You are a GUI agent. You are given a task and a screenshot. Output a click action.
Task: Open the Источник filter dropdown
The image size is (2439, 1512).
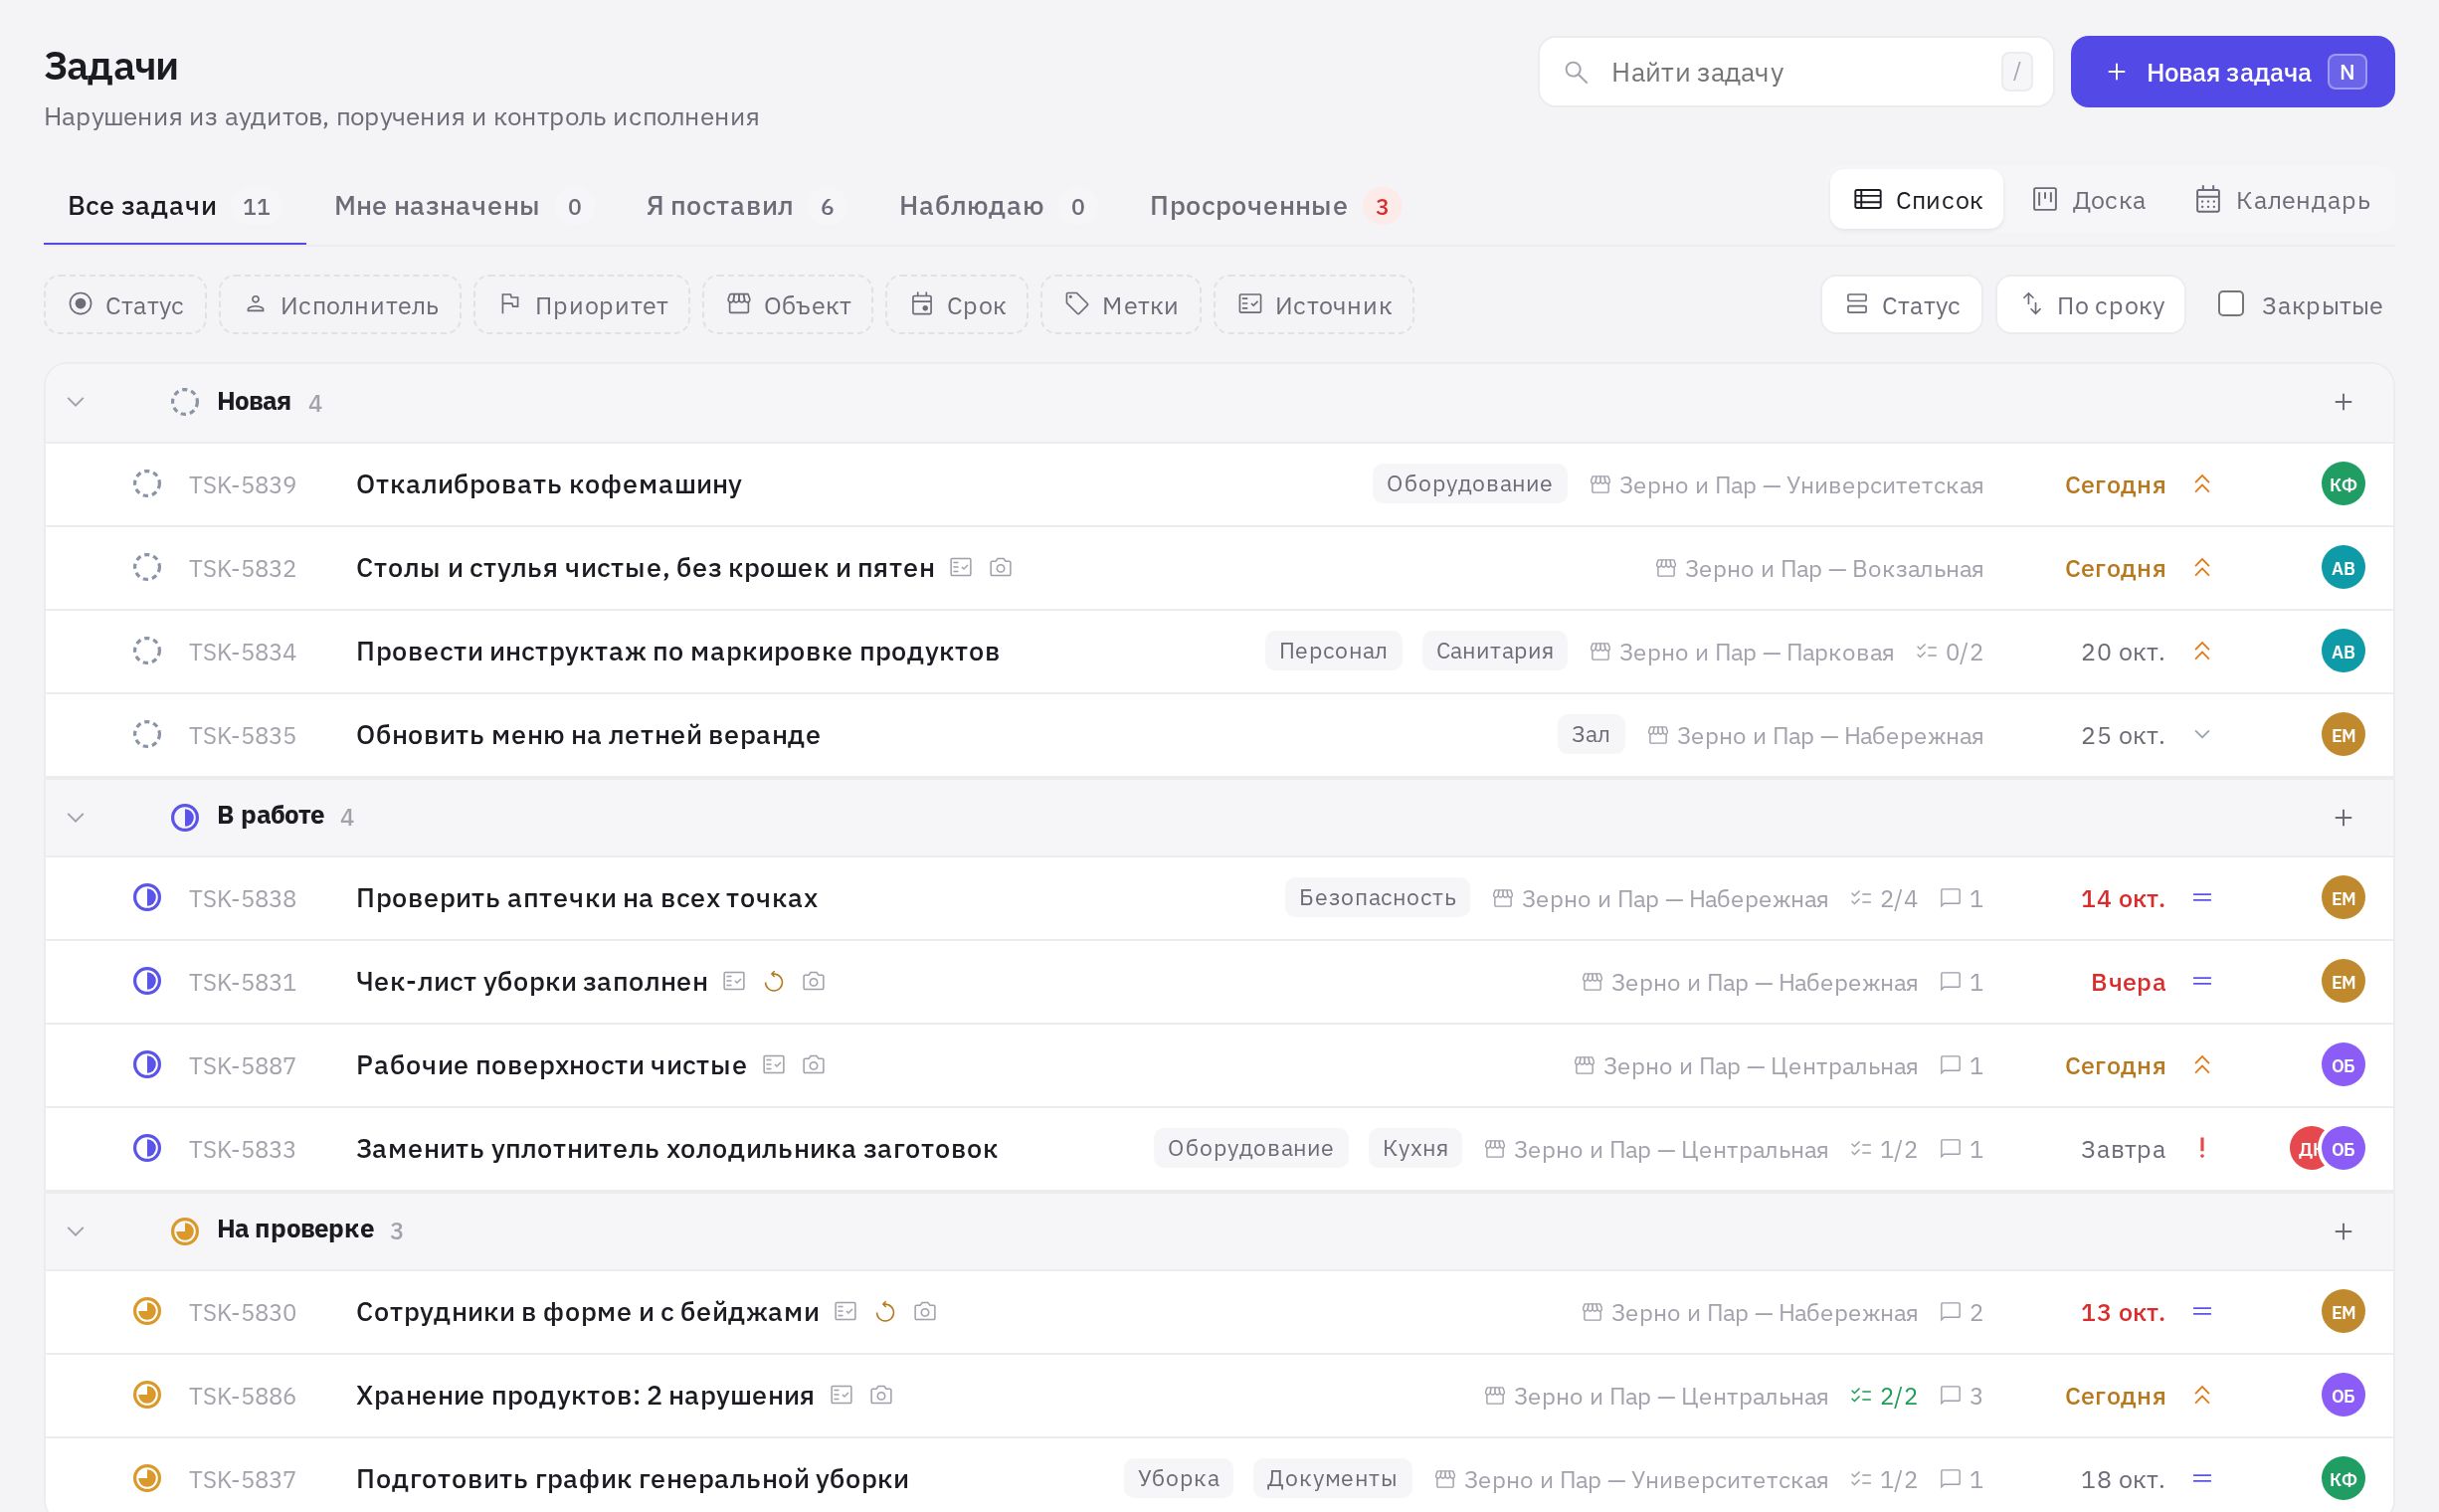(x=1314, y=305)
